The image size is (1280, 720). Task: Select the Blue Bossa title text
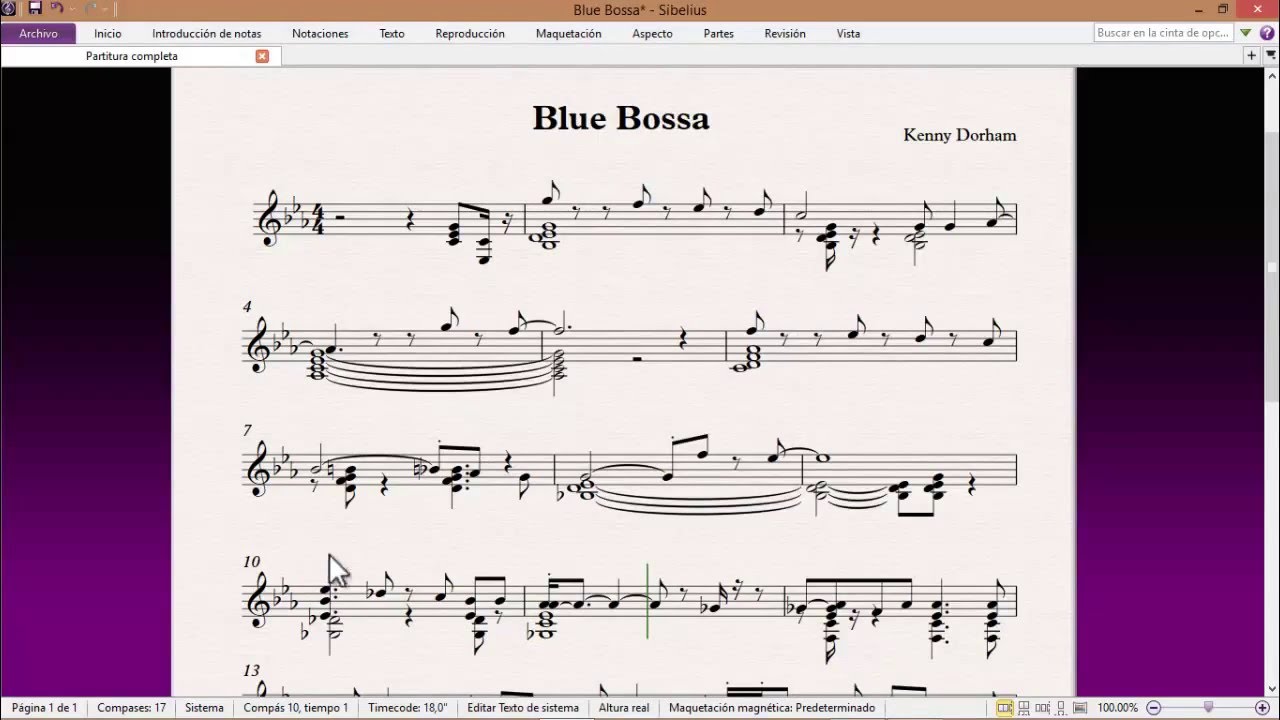pyautogui.click(x=621, y=118)
